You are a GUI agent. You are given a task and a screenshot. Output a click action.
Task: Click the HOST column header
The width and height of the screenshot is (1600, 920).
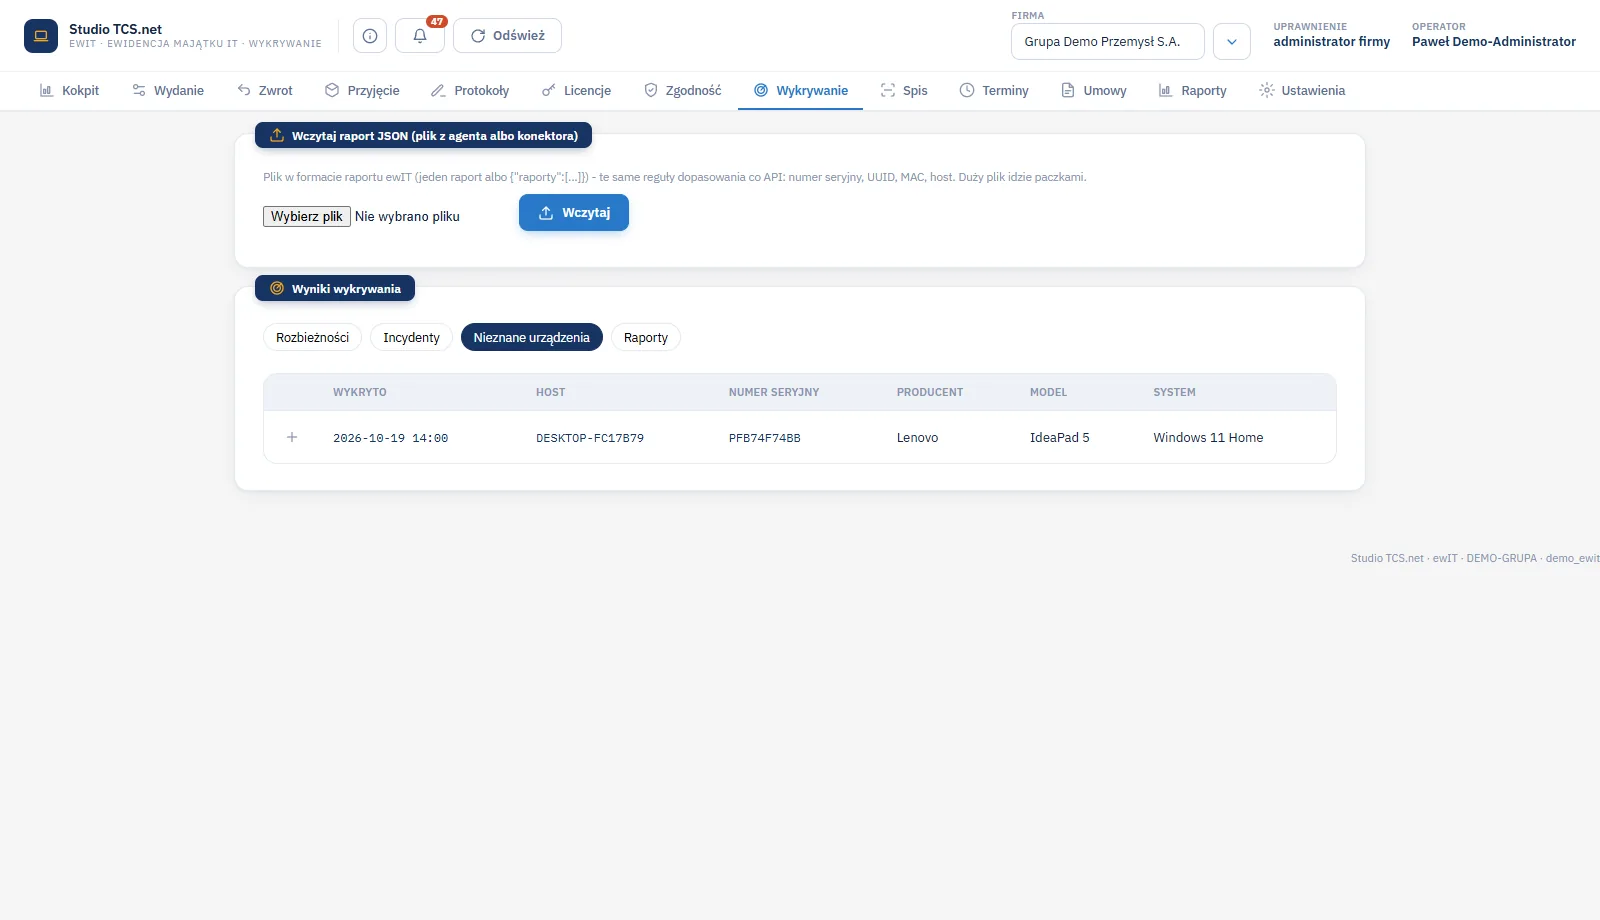[x=551, y=393]
